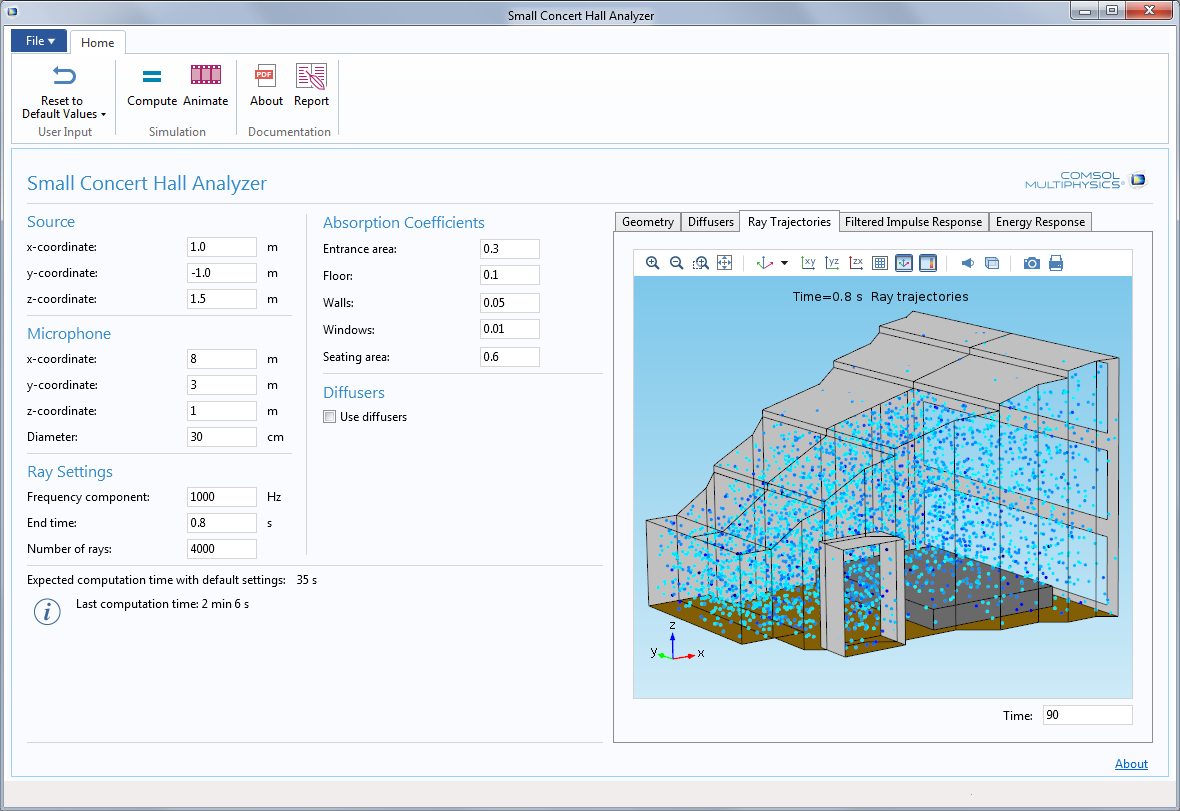This screenshot has height=811, width=1180.
Task: Click the Zoom Out icon in graphics toolbar
Action: click(x=677, y=263)
